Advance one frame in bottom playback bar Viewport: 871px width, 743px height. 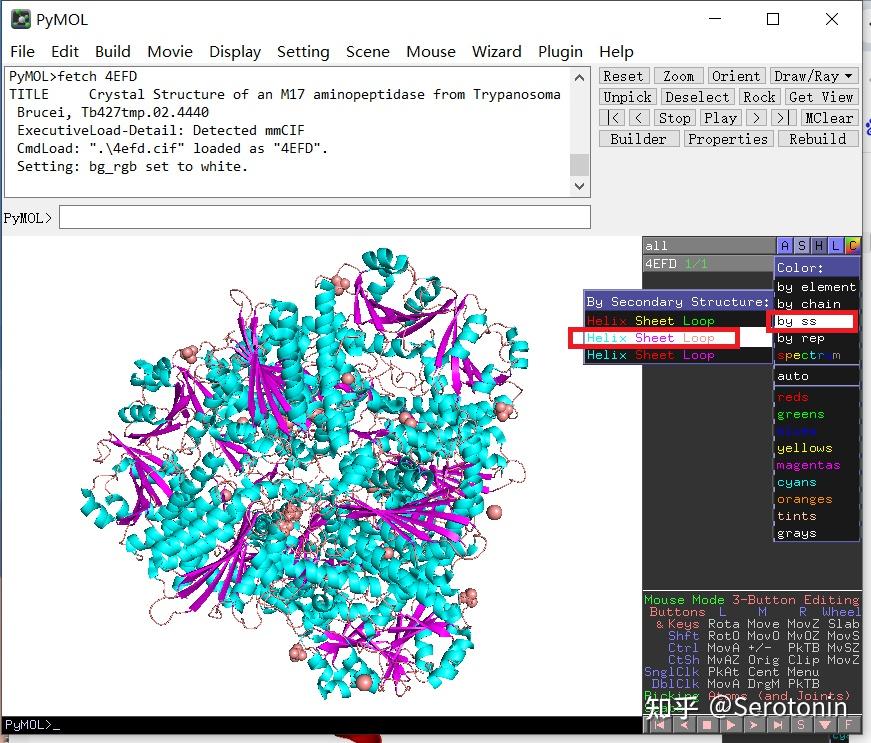tap(754, 725)
